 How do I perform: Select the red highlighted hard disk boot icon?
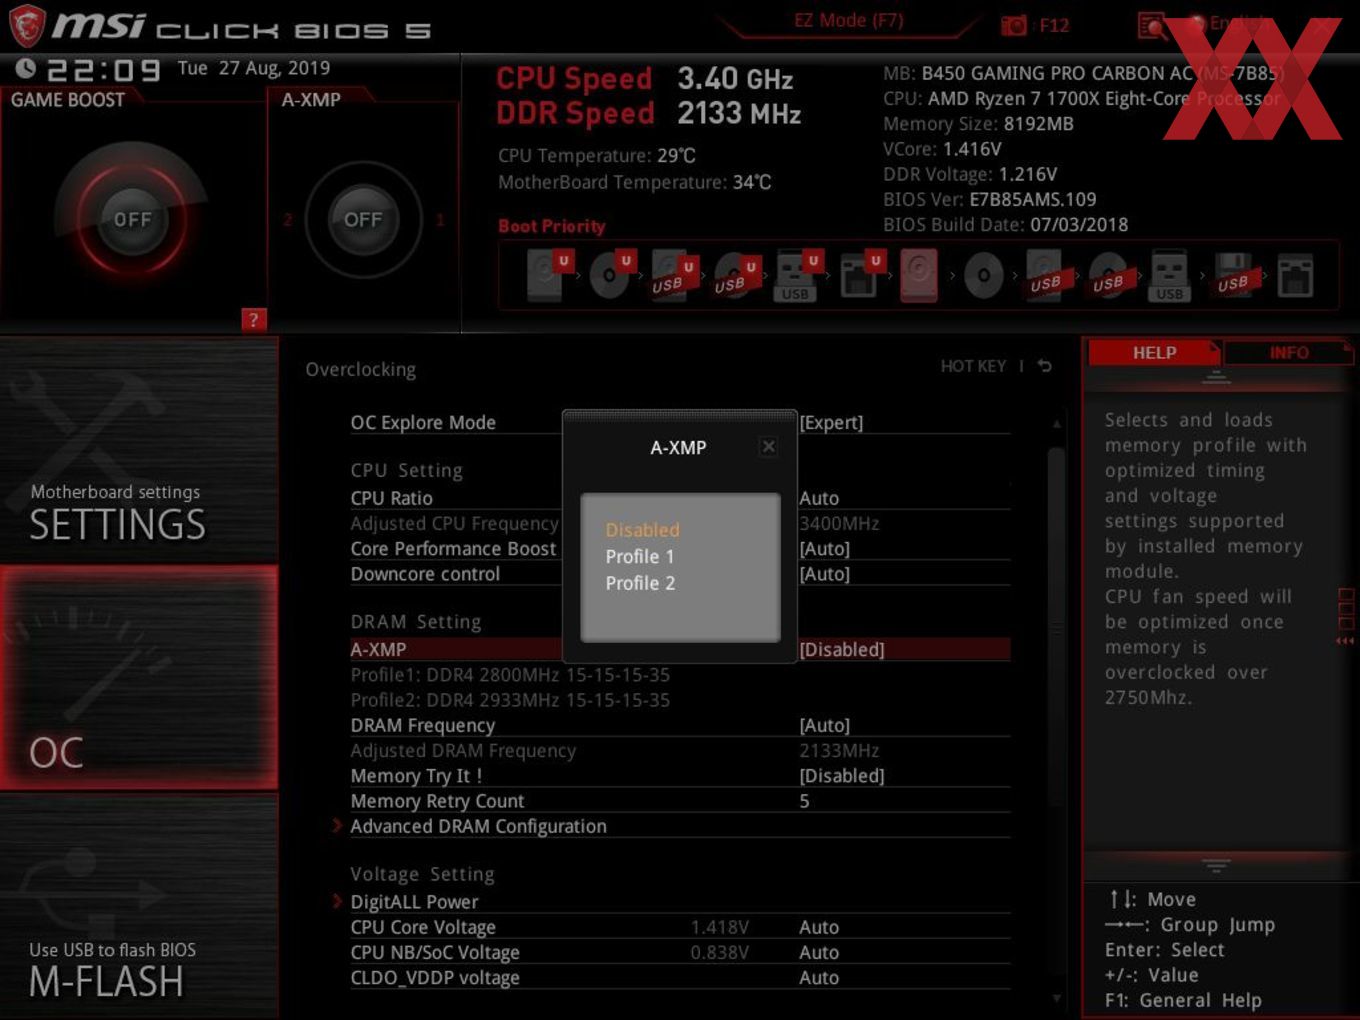[x=919, y=275]
